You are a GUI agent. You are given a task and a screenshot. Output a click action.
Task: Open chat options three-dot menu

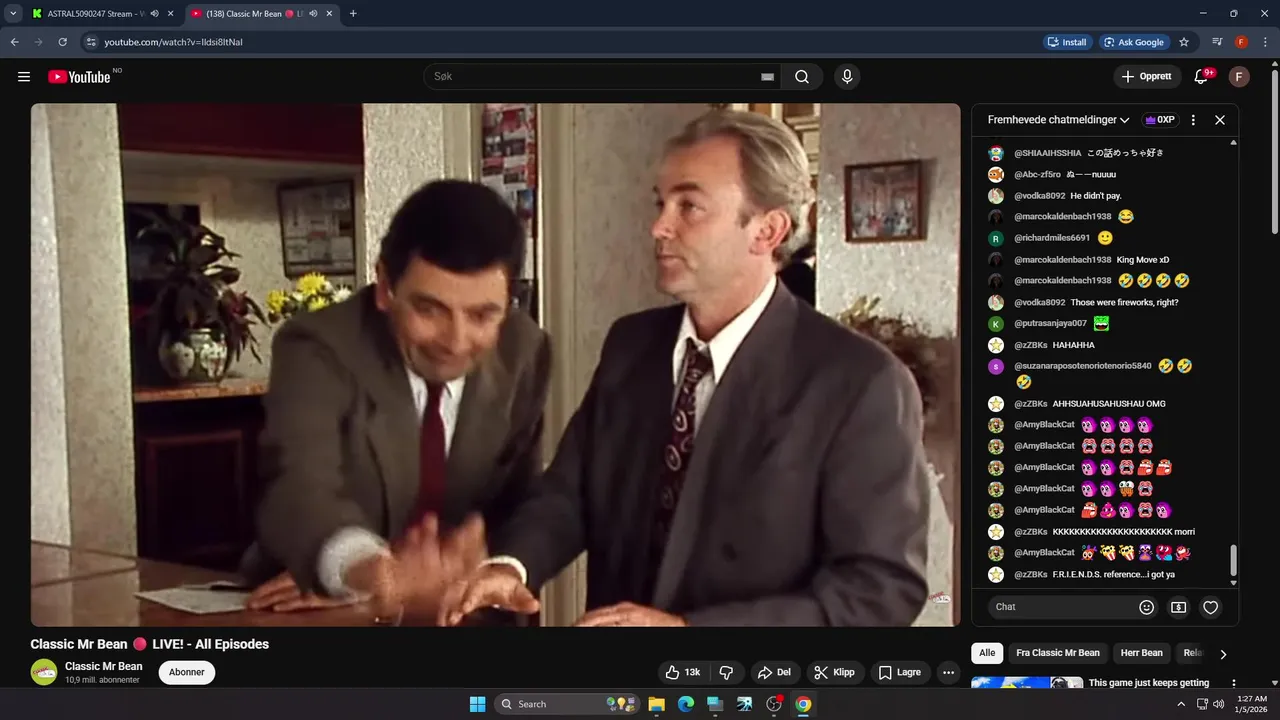(1193, 120)
